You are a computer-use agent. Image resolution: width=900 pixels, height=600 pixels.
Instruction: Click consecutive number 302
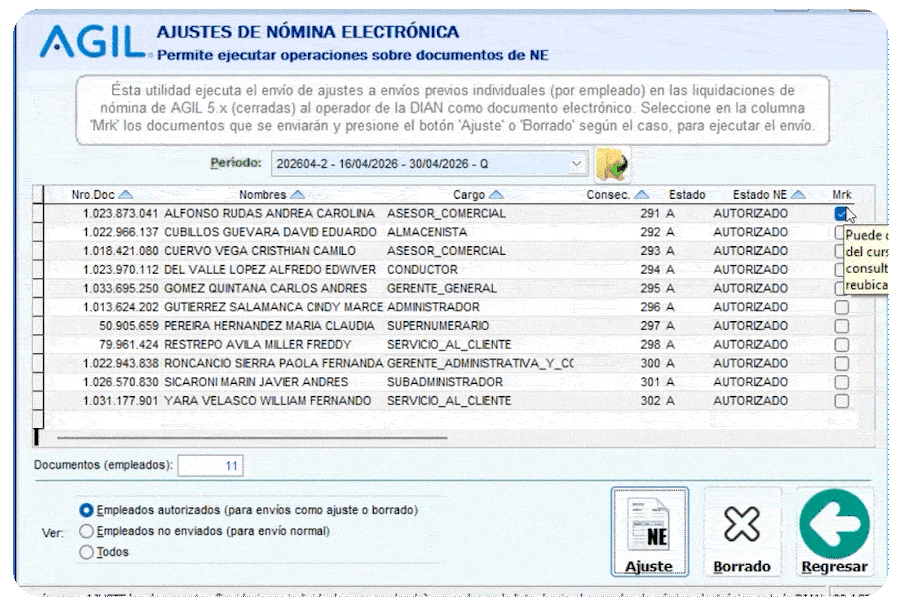[x=650, y=401]
